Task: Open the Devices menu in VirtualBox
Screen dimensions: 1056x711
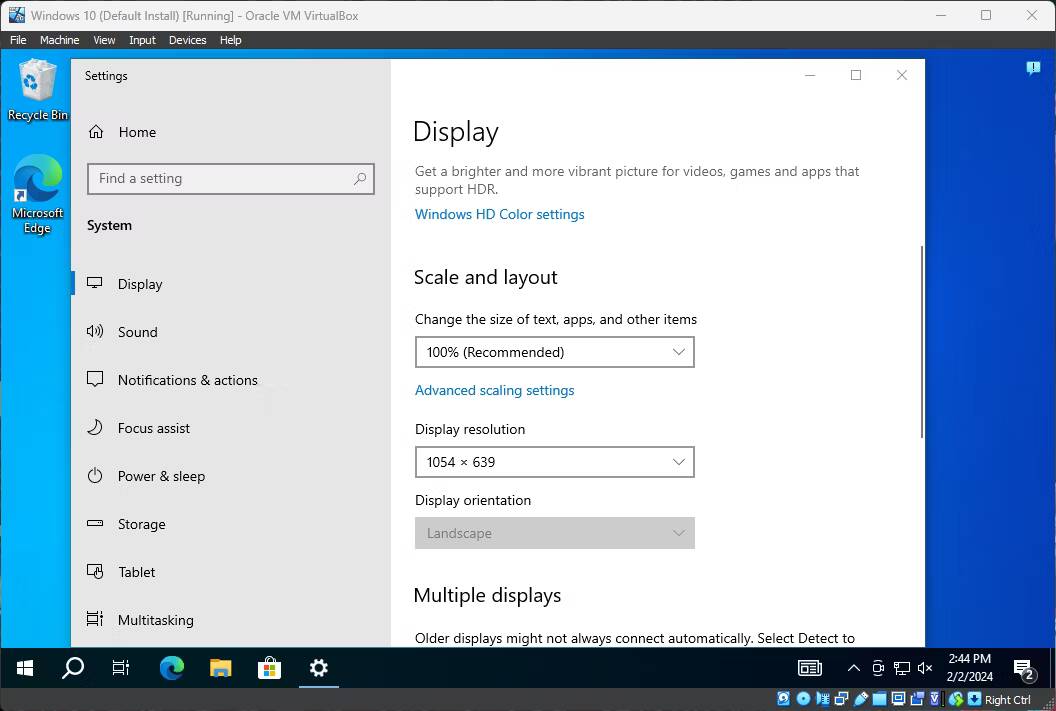Action: (x=187, y=40)
